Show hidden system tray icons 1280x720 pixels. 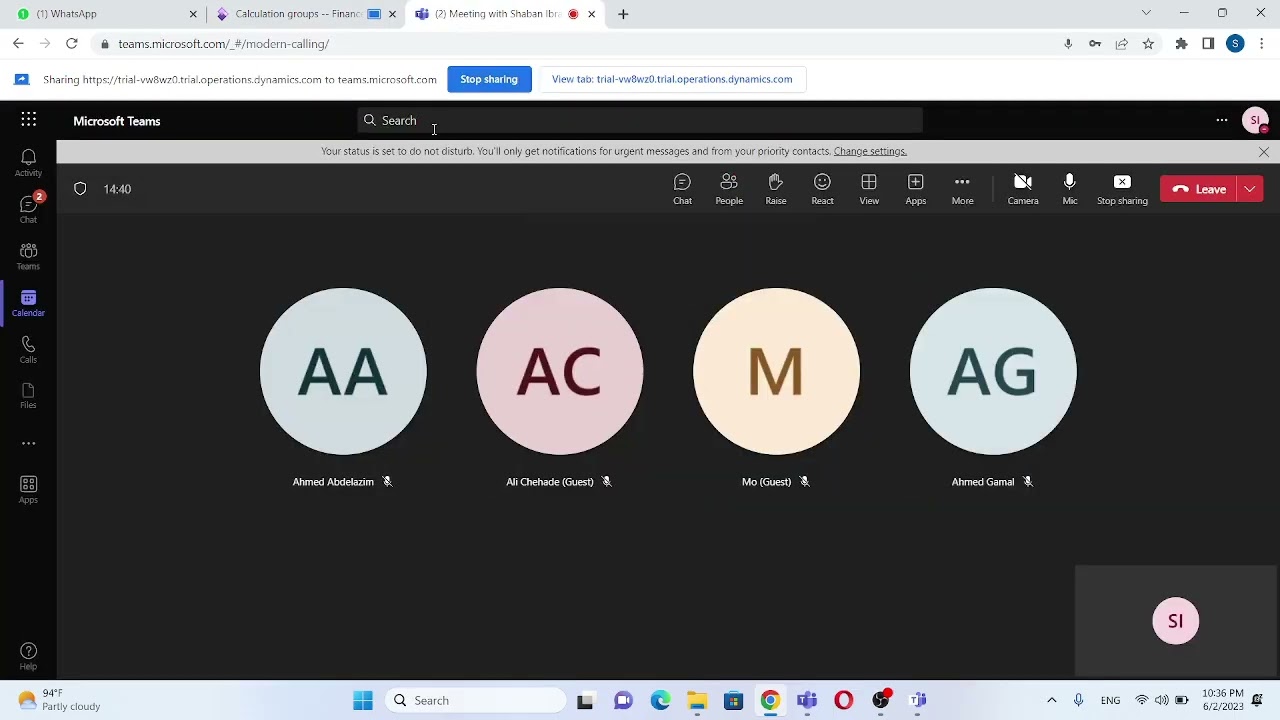(1051, 700)
